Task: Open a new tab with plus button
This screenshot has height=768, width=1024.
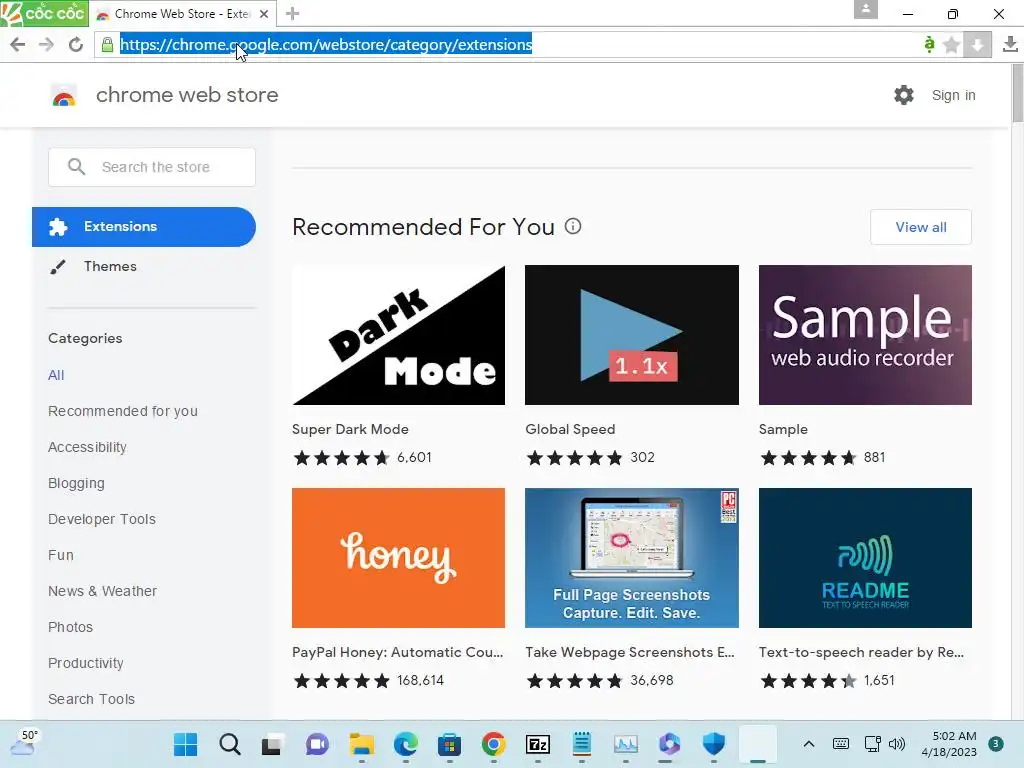Action: [293, 14]
